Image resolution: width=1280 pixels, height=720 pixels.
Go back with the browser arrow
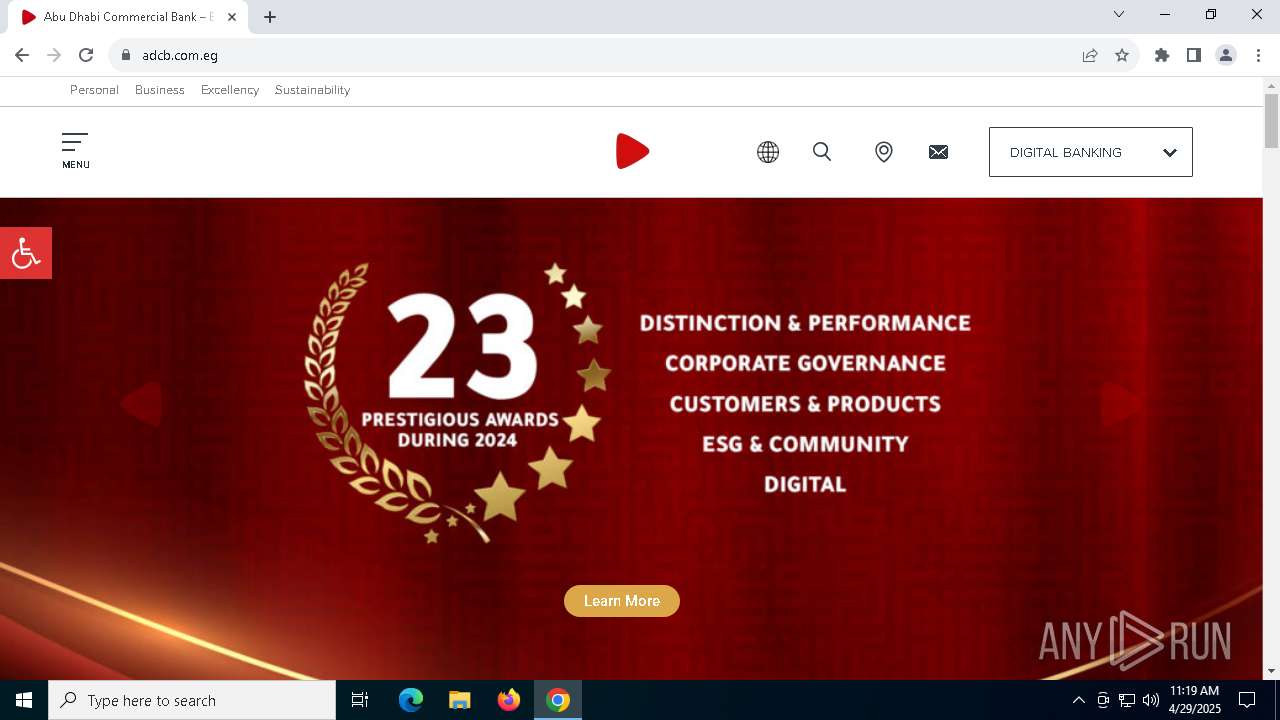tap(22, 55)
